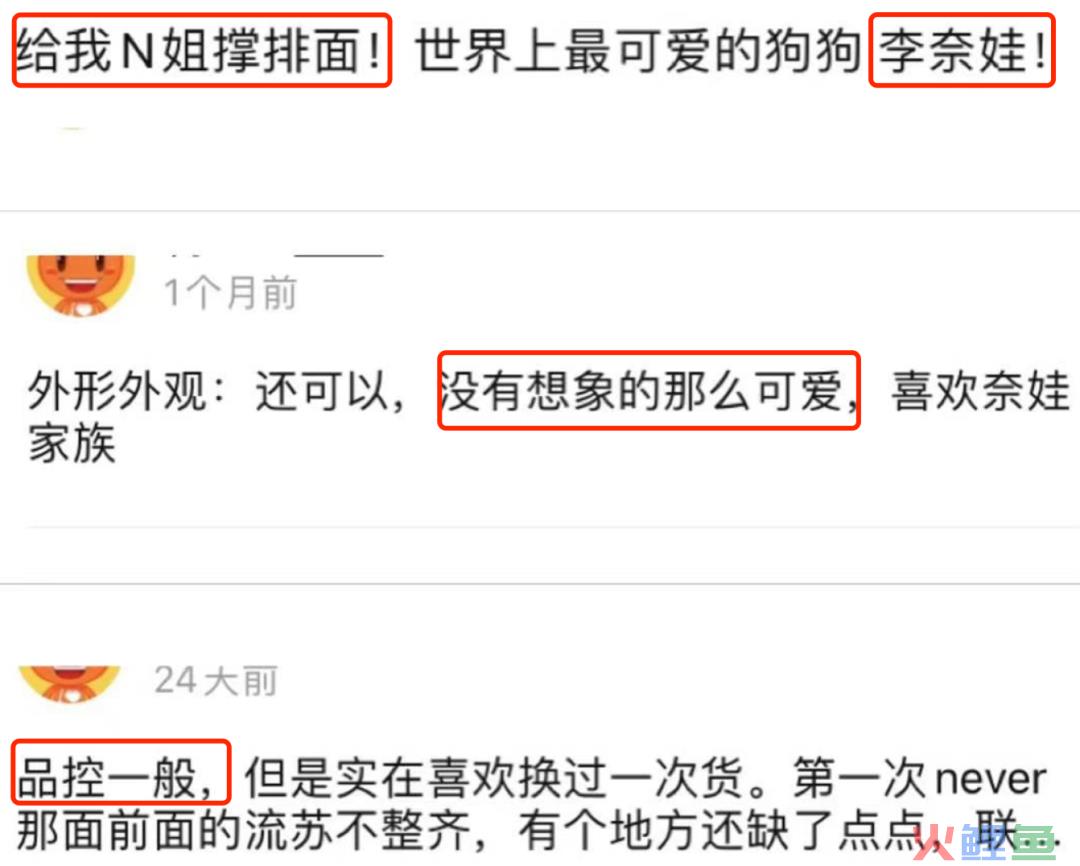Open the avatar of the 24天前 reviewer
Viewport: 1080px width, 866px height.
click(x=70, y=683)
